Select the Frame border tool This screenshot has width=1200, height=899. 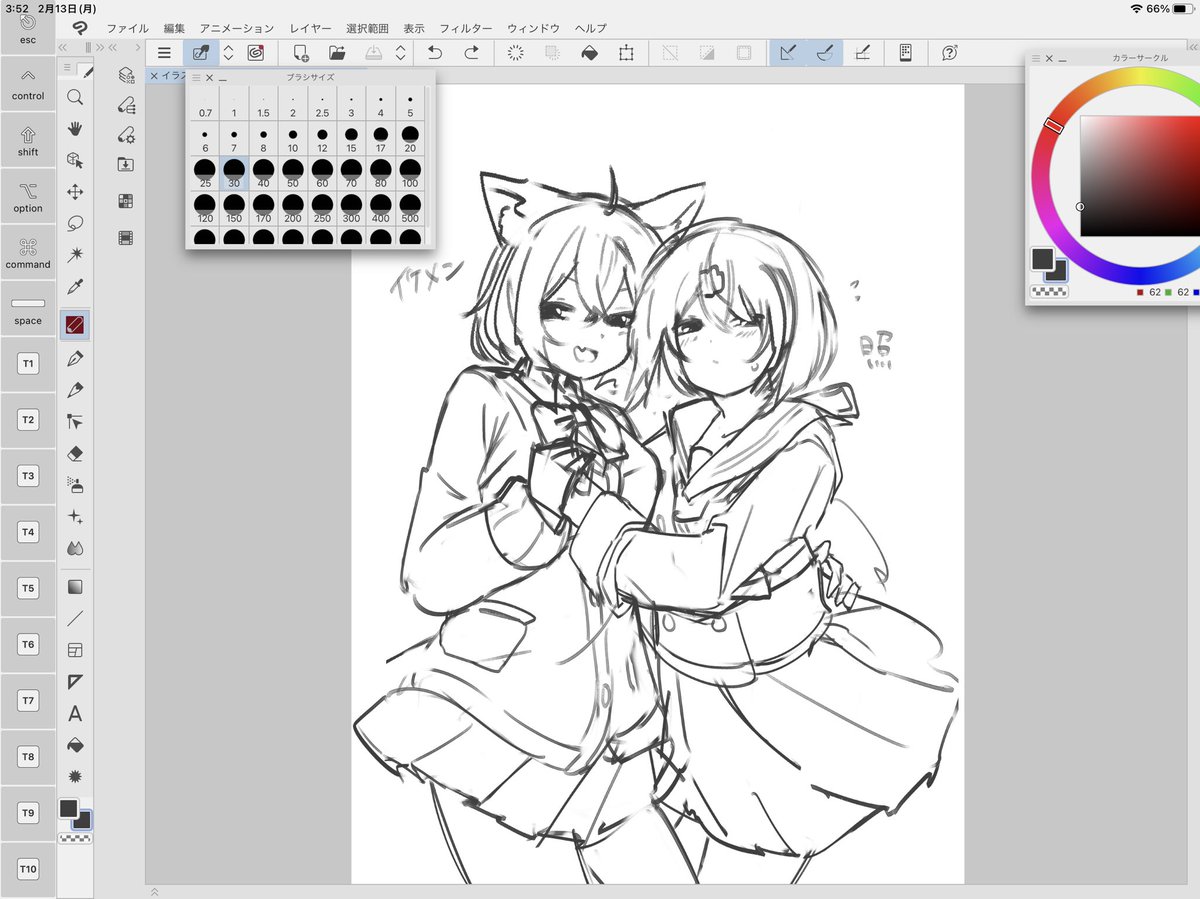coord(75,651)
